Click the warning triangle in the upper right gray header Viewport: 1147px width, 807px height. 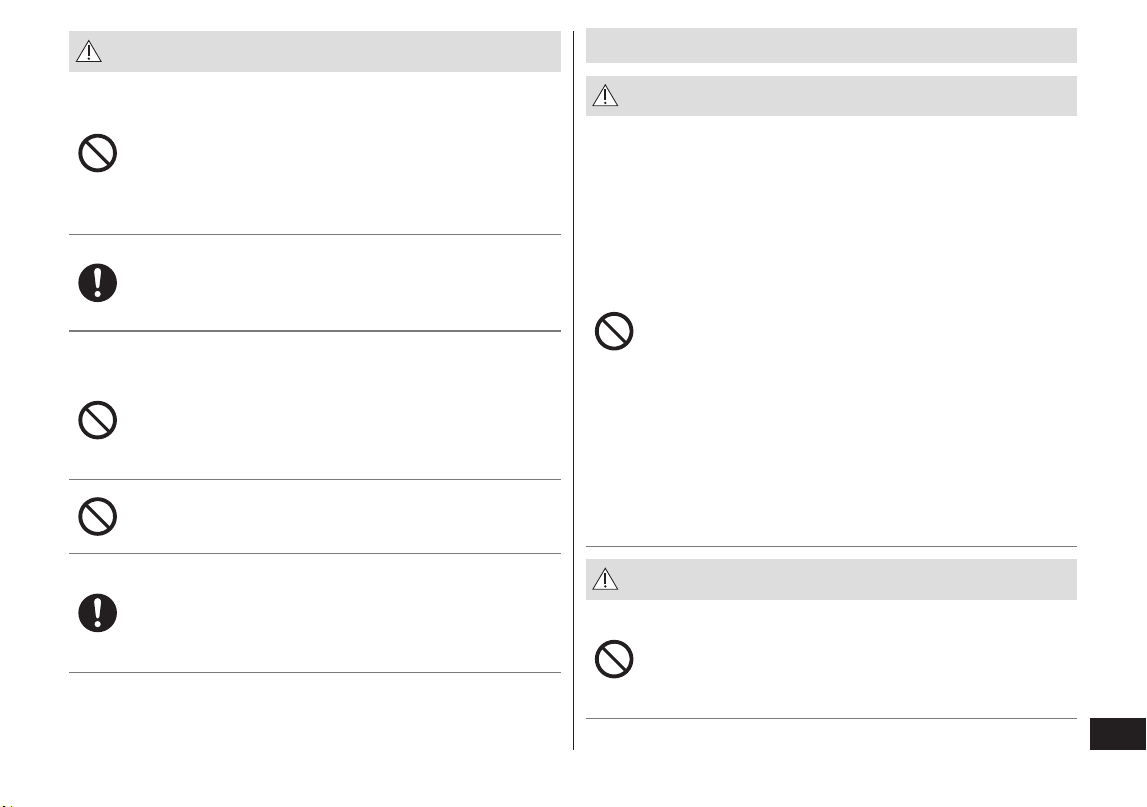605,96
